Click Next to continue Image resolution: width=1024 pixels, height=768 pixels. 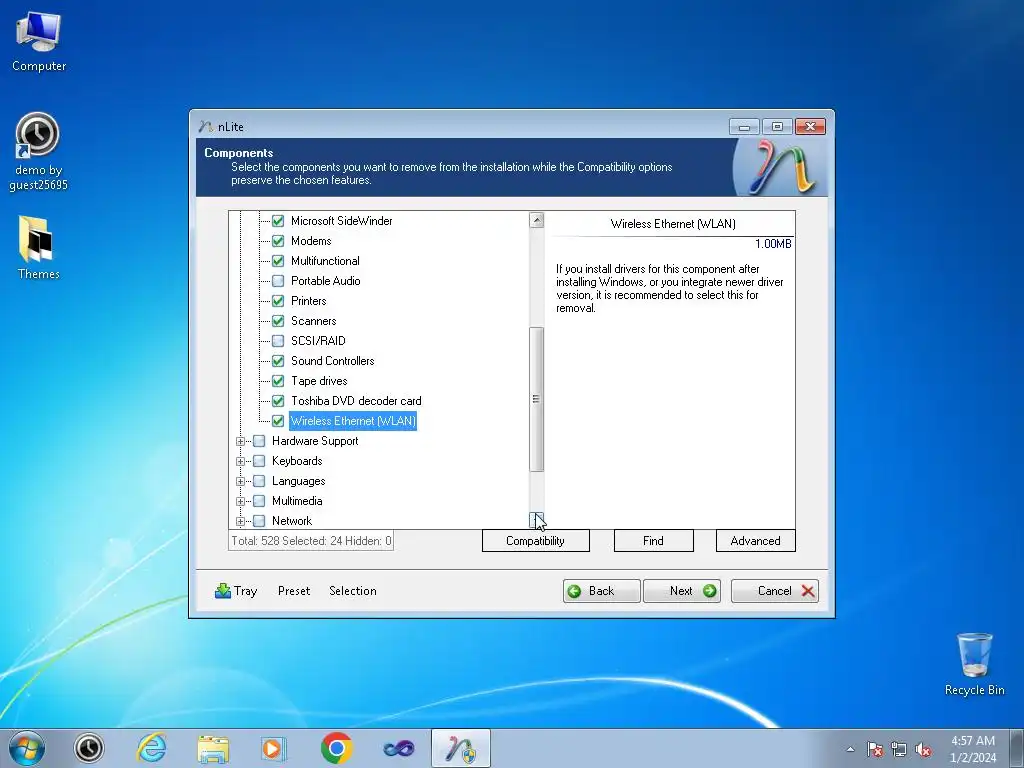click(x=682, y=591)
